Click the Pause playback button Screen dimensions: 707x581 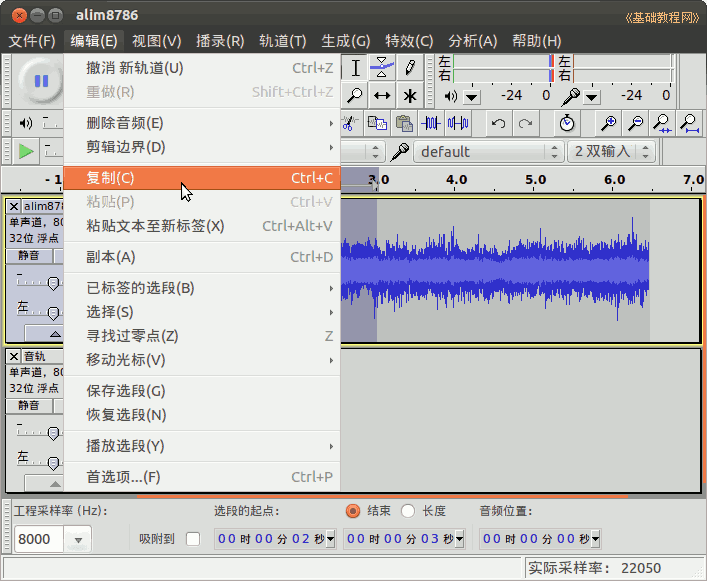click(41, 81)
